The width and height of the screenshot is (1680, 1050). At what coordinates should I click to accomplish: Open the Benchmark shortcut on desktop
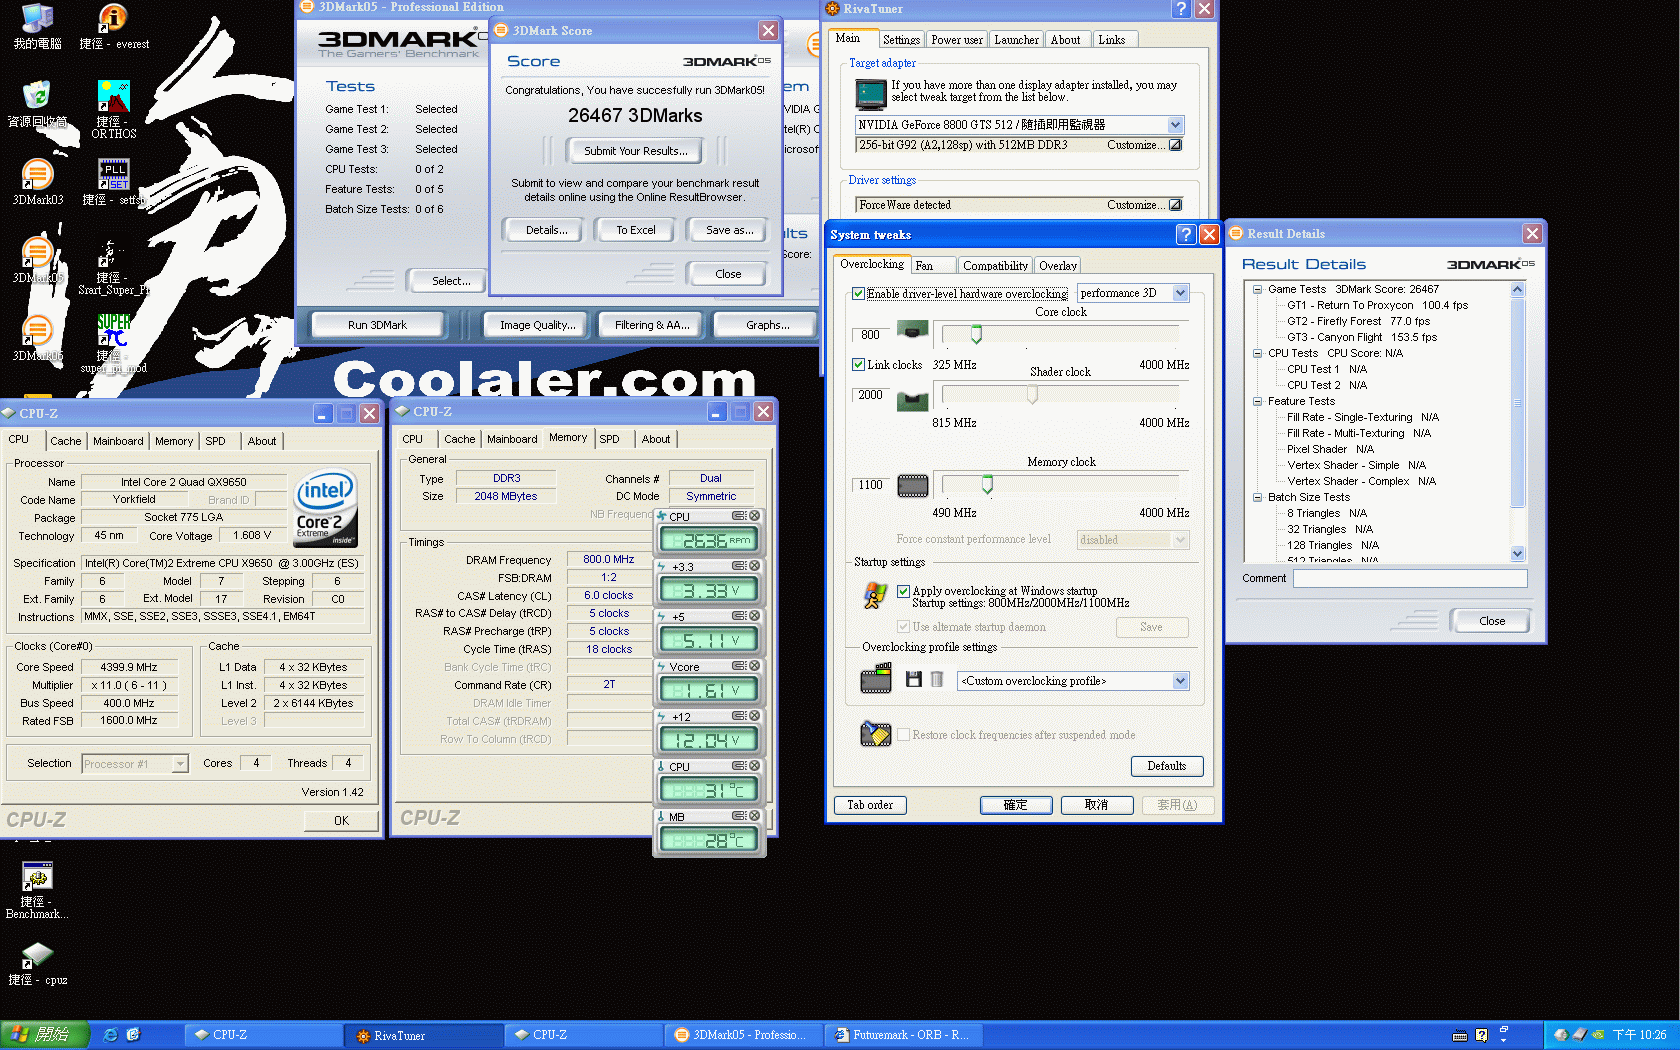(37, 890)
